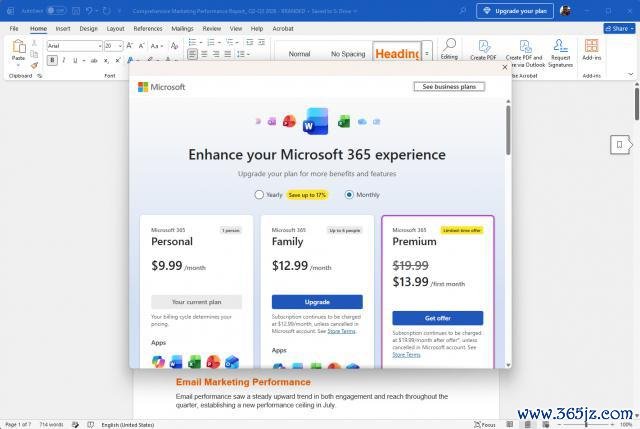This screenshot has height=429, width=640.
Task: Click the Cut scissors icon
Action: click(34, 43)
